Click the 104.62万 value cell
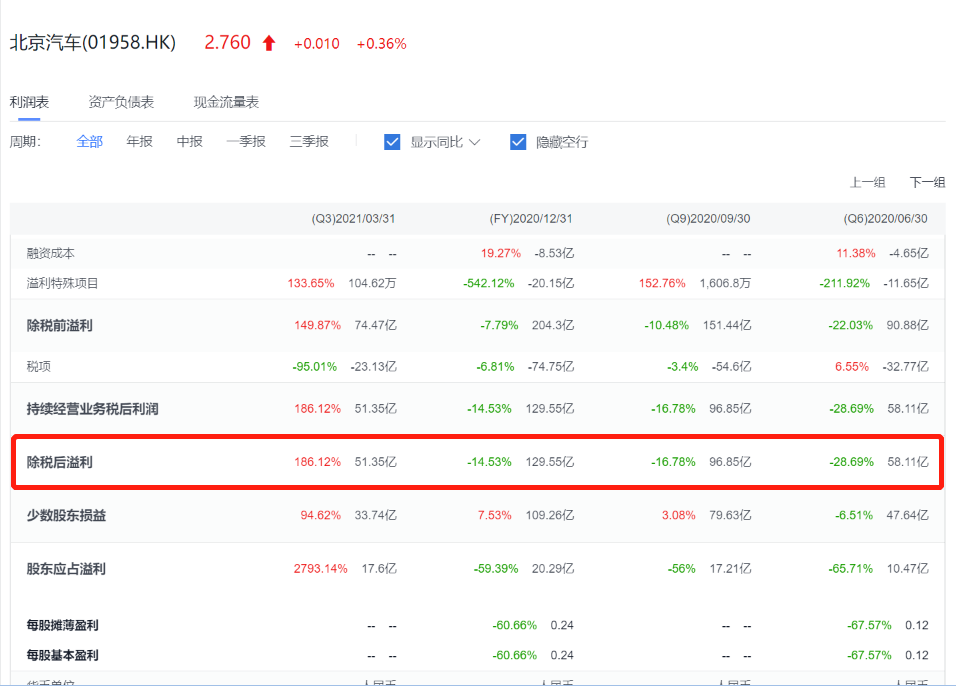 coord(372,283)
